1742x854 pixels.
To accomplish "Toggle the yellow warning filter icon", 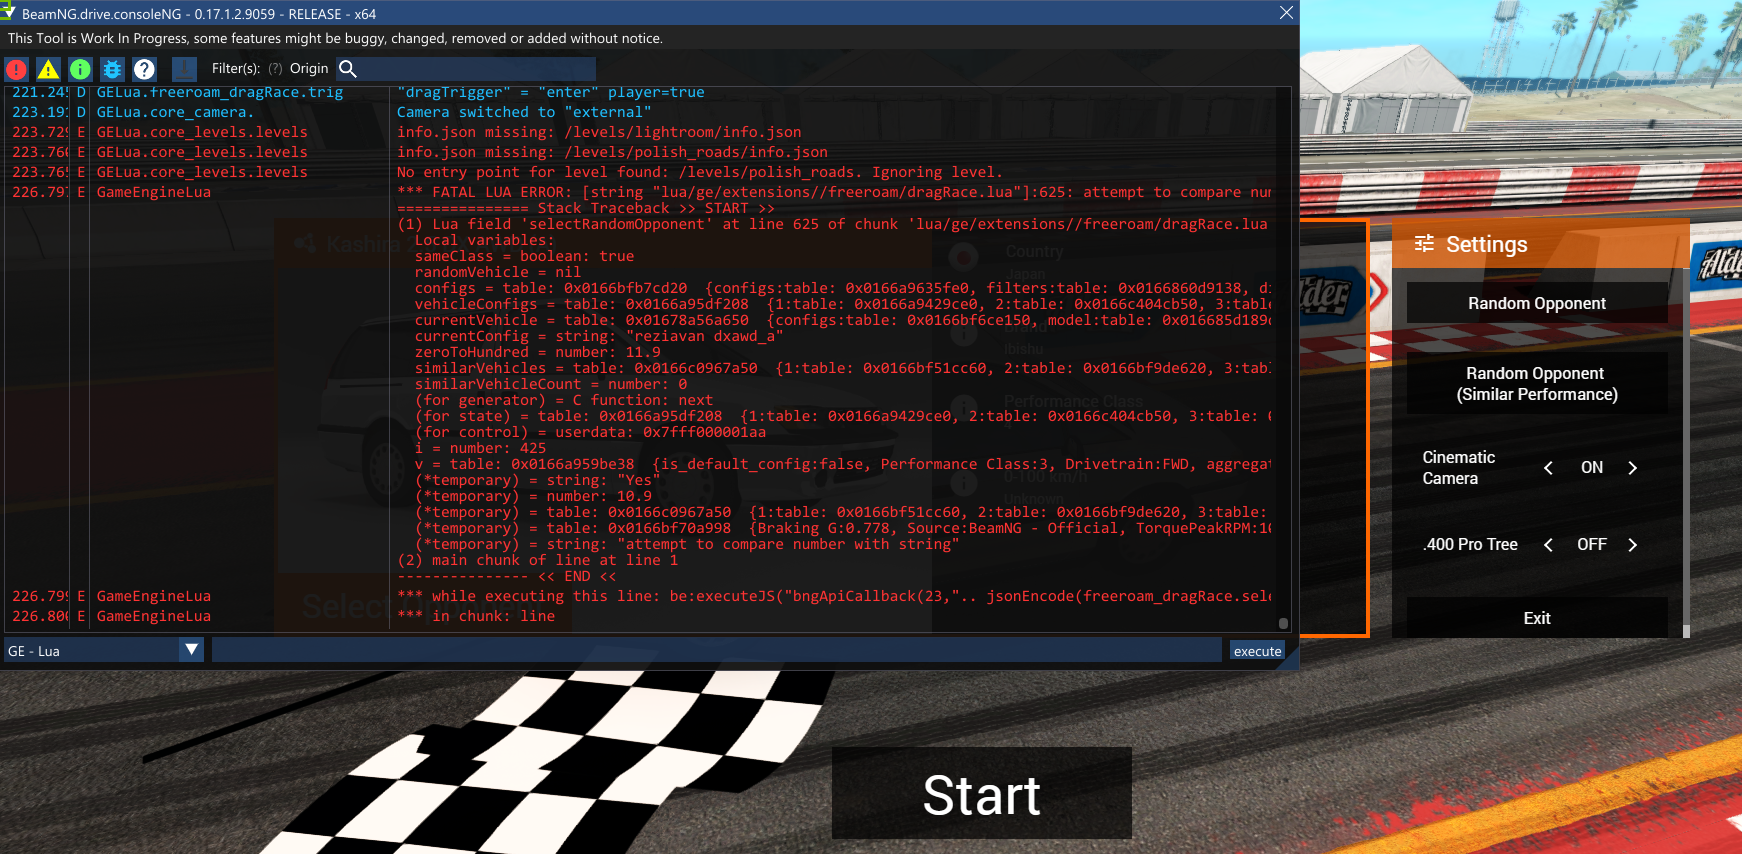I will [x=48, y=69].
